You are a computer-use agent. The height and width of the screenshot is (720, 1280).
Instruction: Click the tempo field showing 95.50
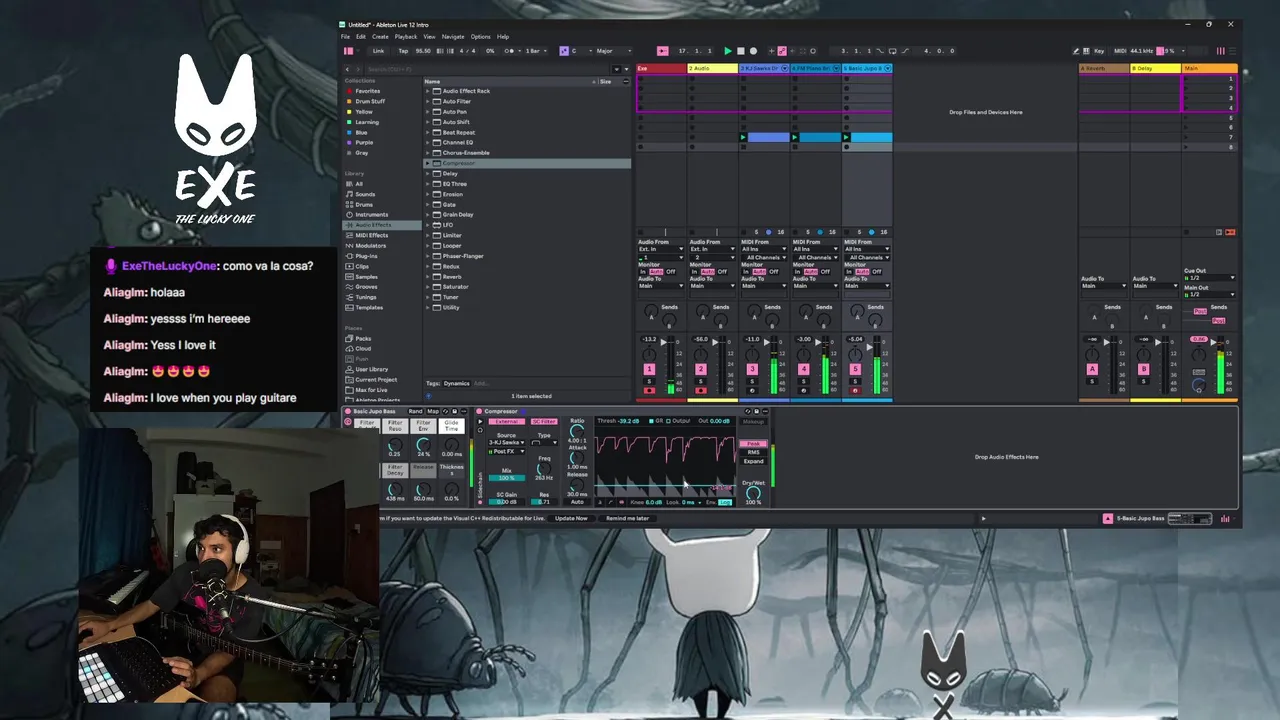pyautogui.click(x=423, y=51)
